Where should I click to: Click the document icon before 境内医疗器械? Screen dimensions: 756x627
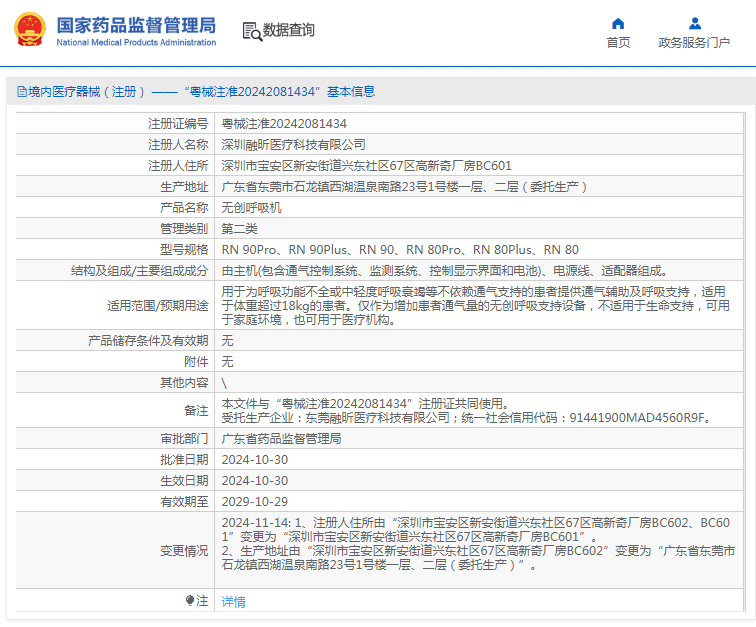coord(20,91)
